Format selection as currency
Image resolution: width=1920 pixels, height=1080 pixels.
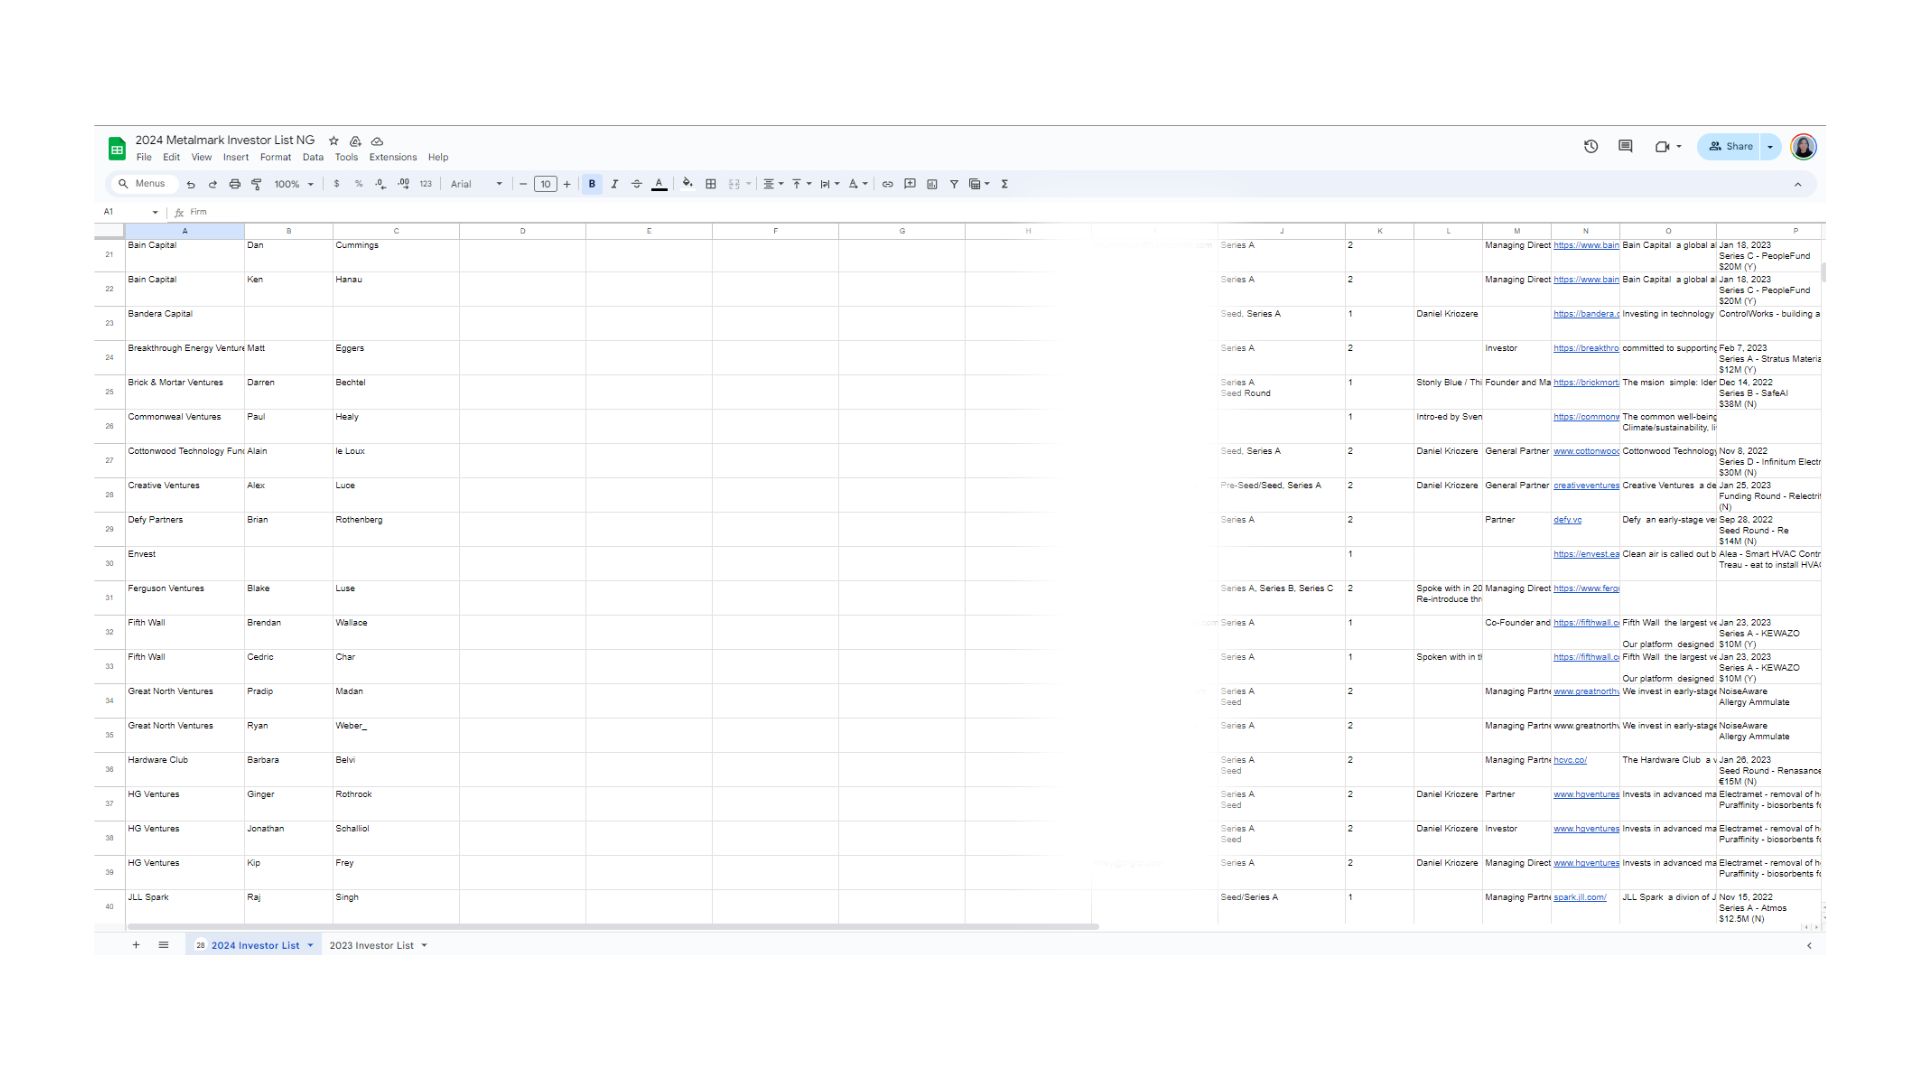pos(336,184)
